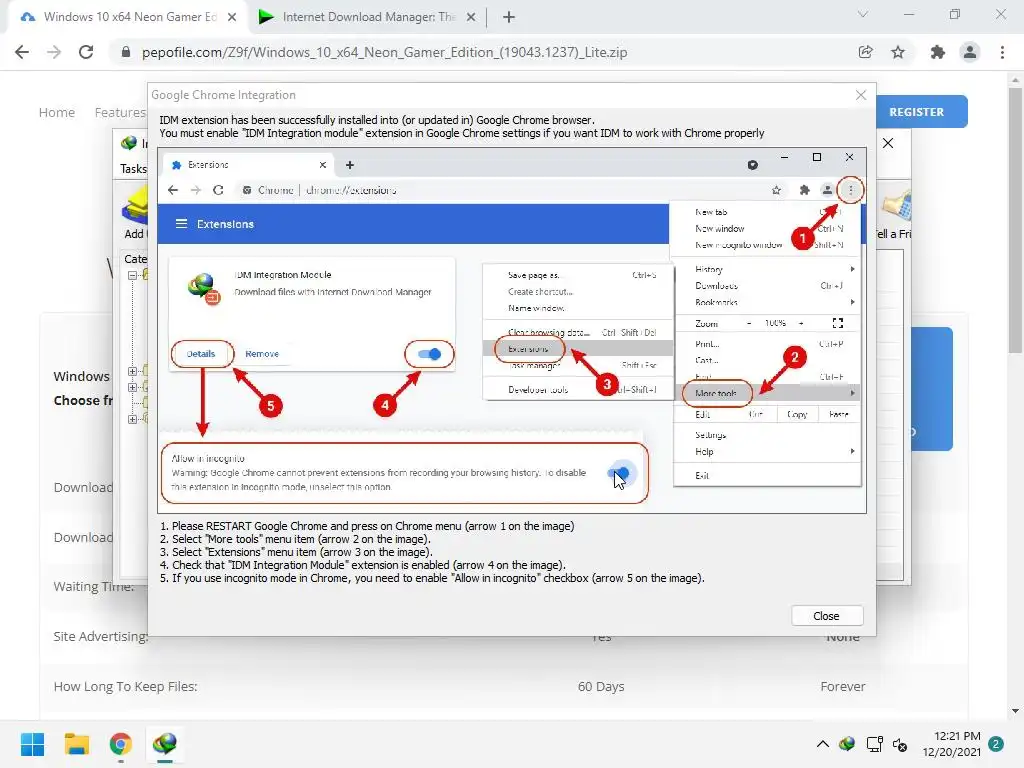Click the scrollbar up arrow

1014,80
